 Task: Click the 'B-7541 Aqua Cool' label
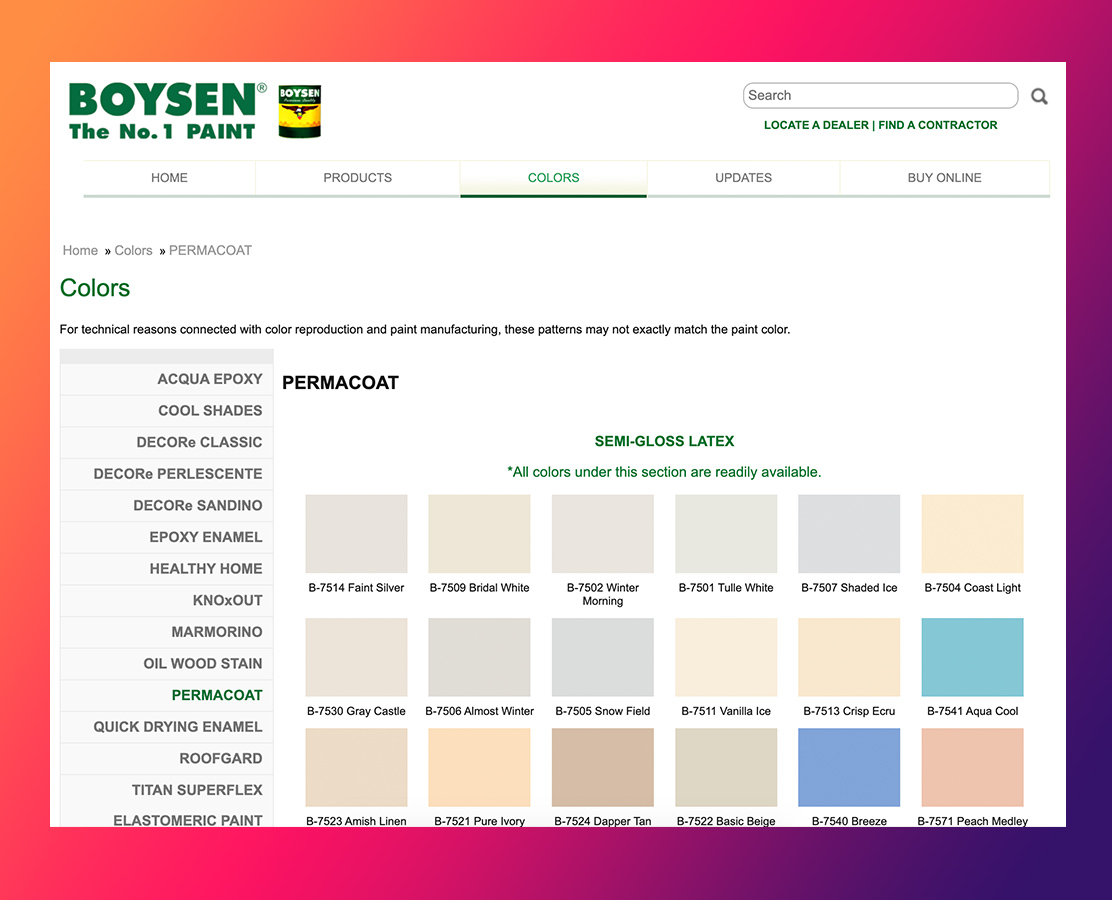[x=972, y=711]
